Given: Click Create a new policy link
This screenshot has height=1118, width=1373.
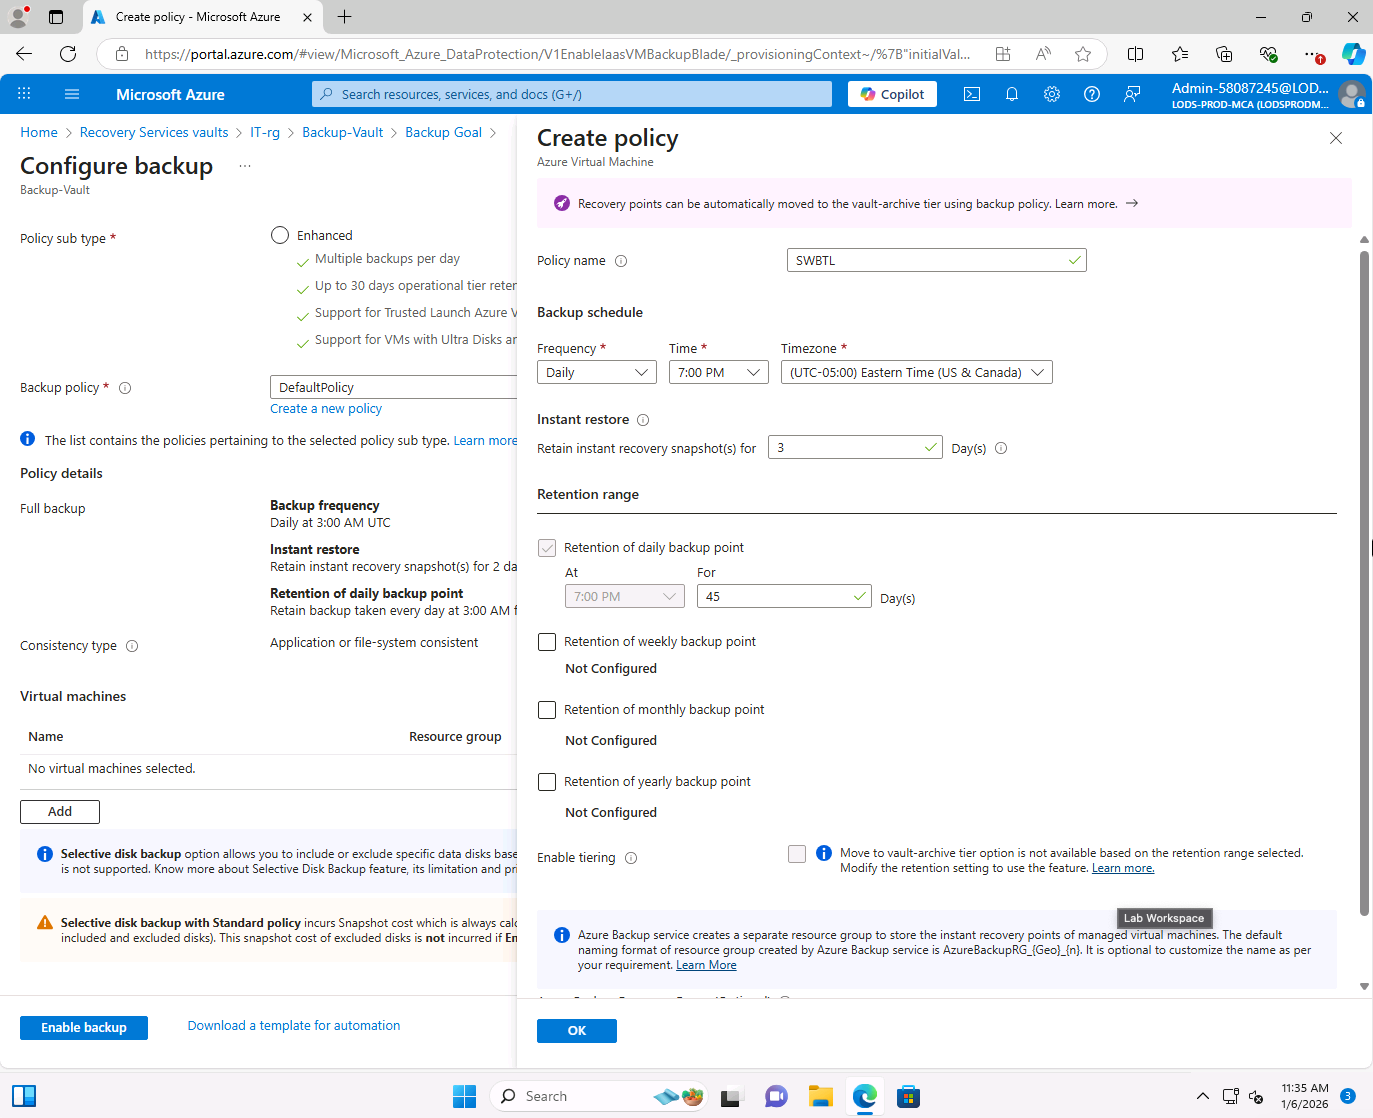Looking at the screenshot, I should (x=326, y=409).
